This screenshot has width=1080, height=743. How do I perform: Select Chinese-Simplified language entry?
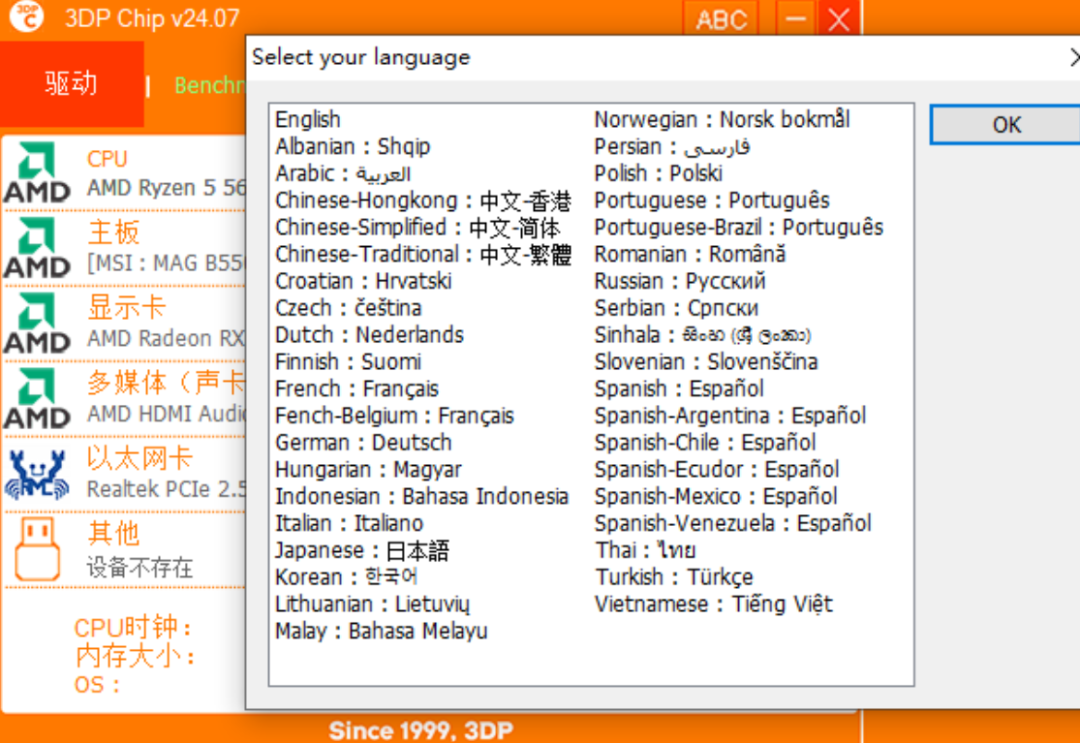[x=417, y=227]
